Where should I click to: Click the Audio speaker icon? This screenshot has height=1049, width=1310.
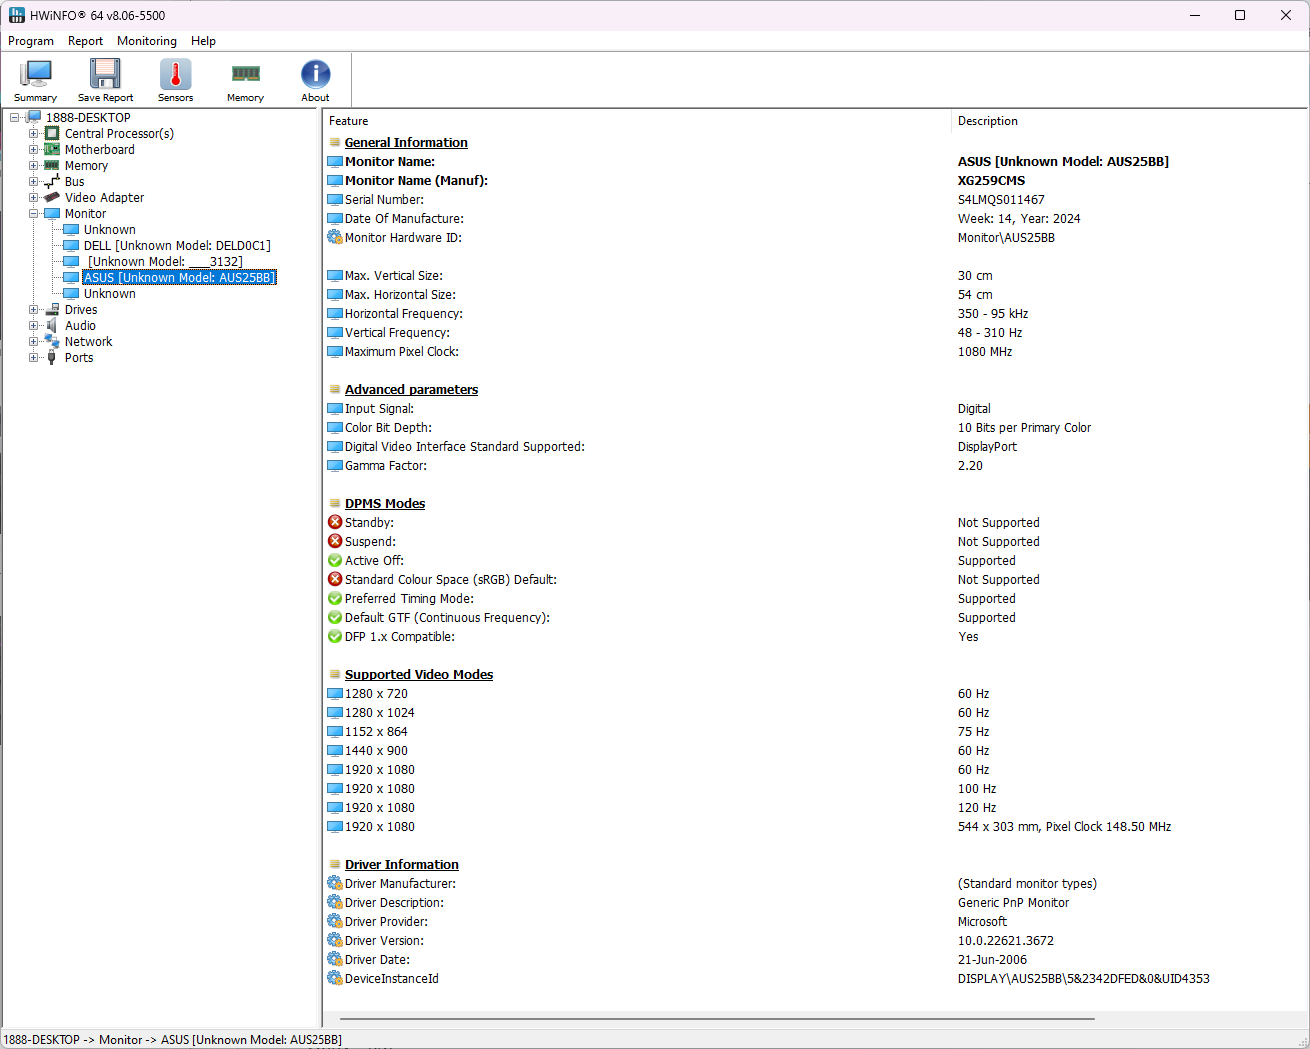pyautogui.click(x=52, y=326)
